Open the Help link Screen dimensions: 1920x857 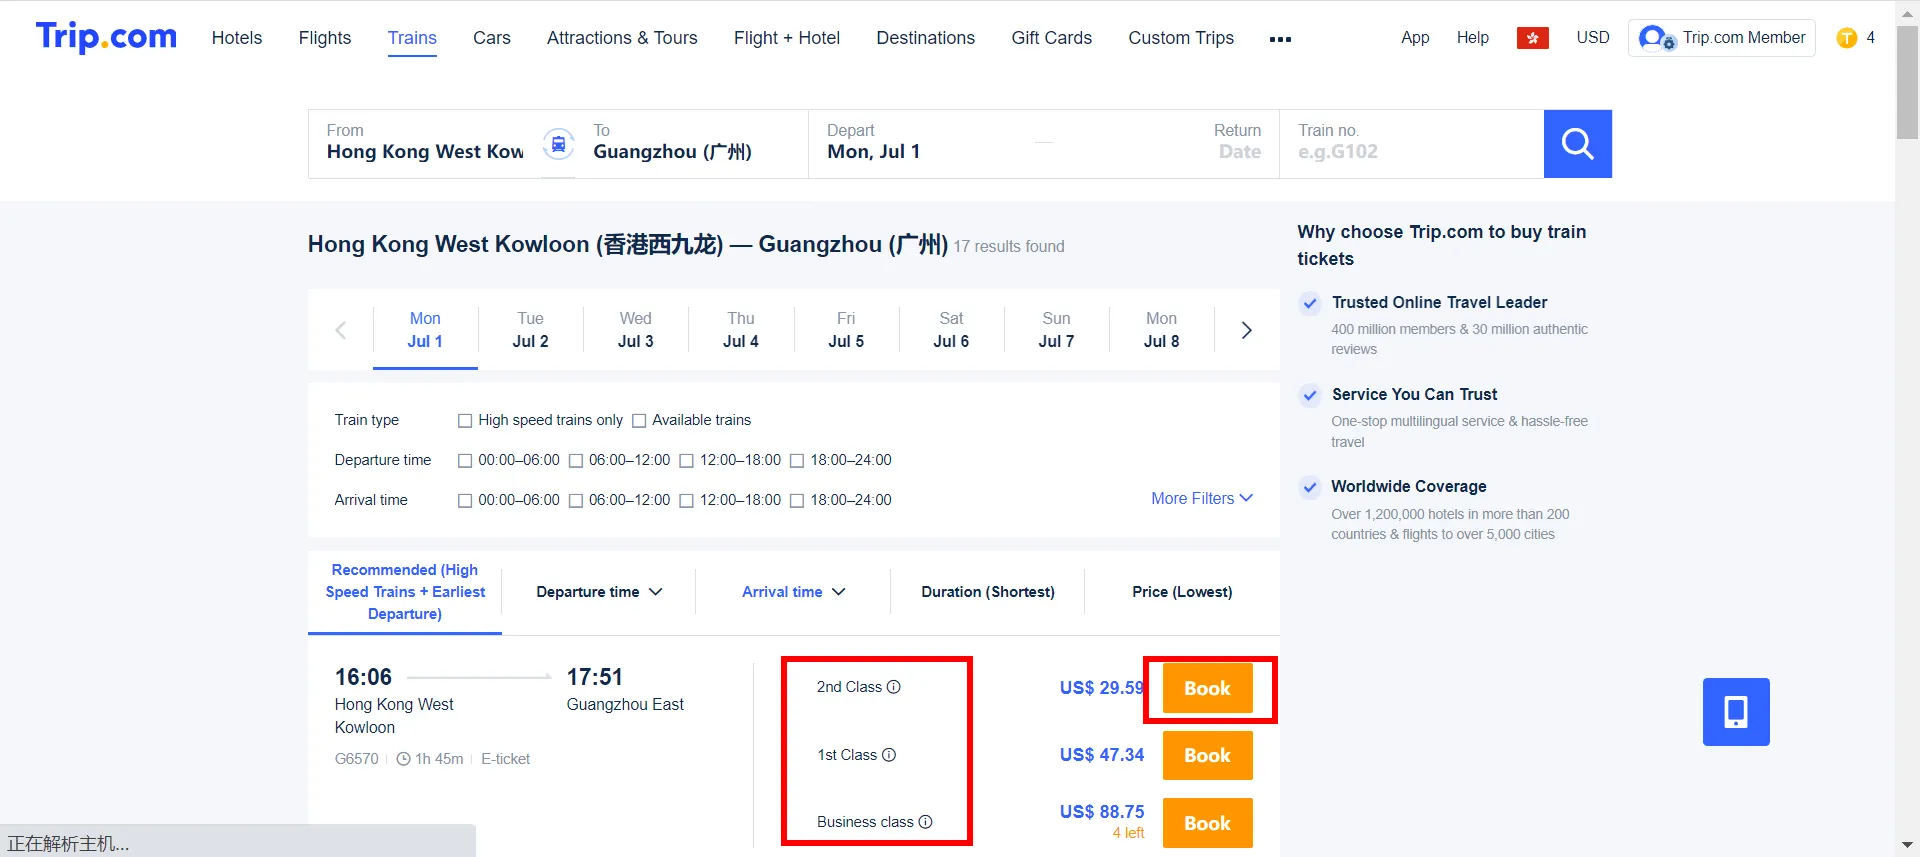[1472, 37]
